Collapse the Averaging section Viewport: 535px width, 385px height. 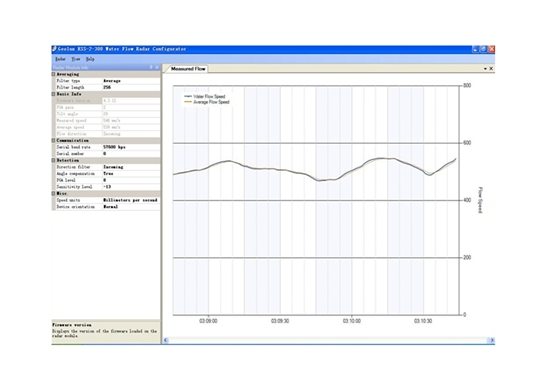[54, 74]
